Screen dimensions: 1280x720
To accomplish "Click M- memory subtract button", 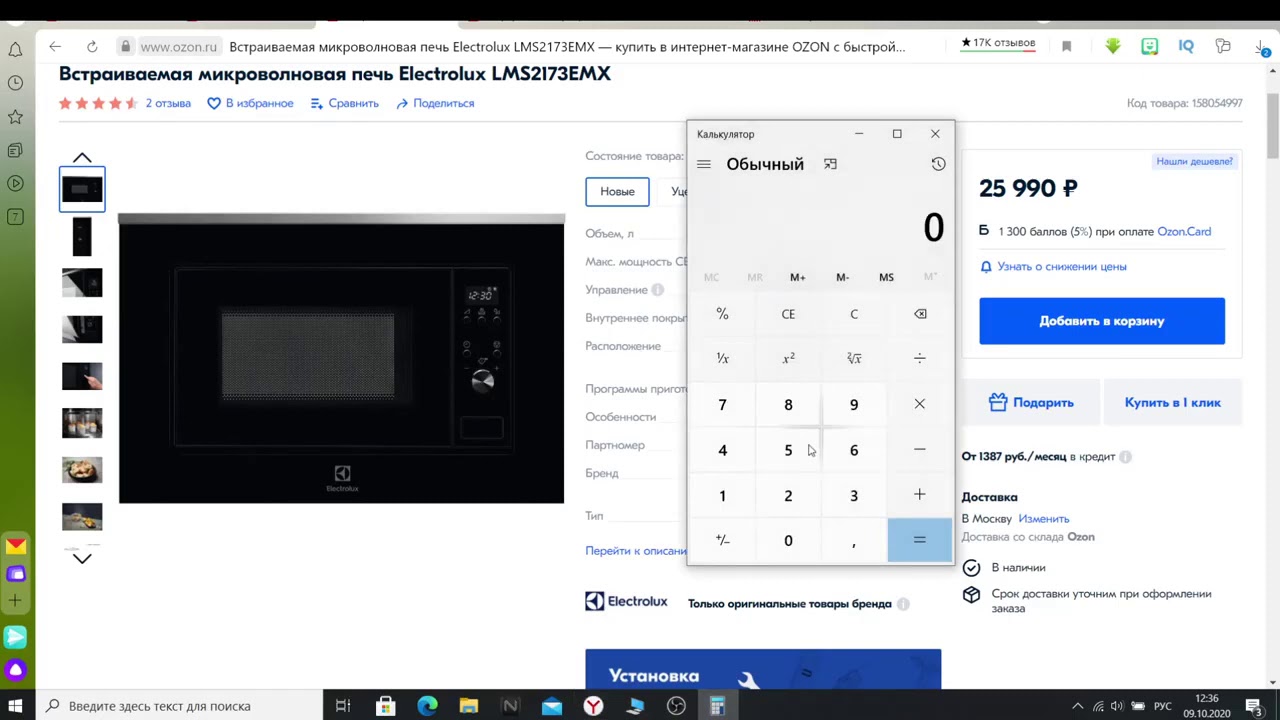I will click(842, 277).
